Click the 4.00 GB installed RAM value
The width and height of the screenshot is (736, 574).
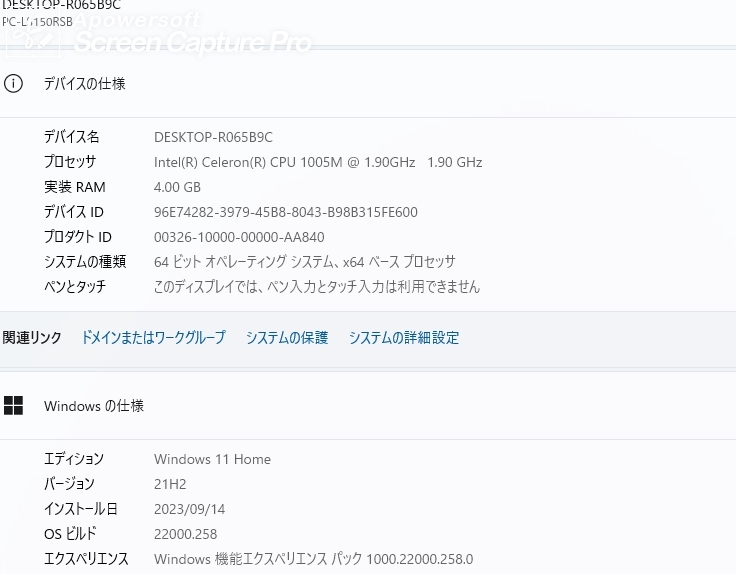(177, 187)
